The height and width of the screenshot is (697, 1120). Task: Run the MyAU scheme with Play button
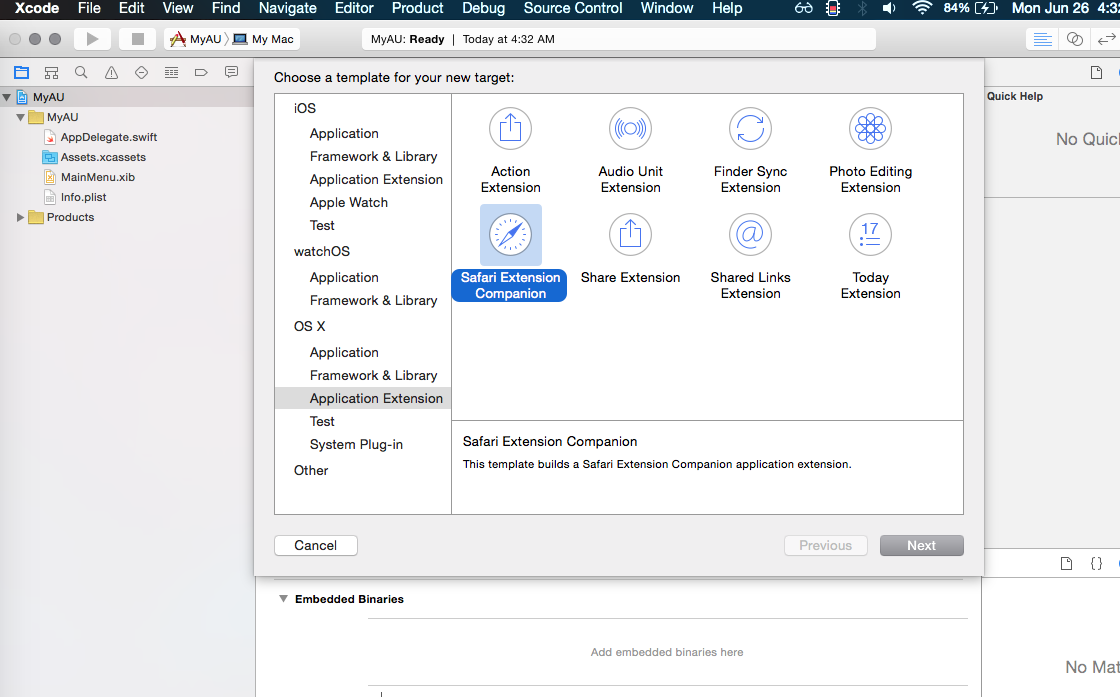click(92, 39)
